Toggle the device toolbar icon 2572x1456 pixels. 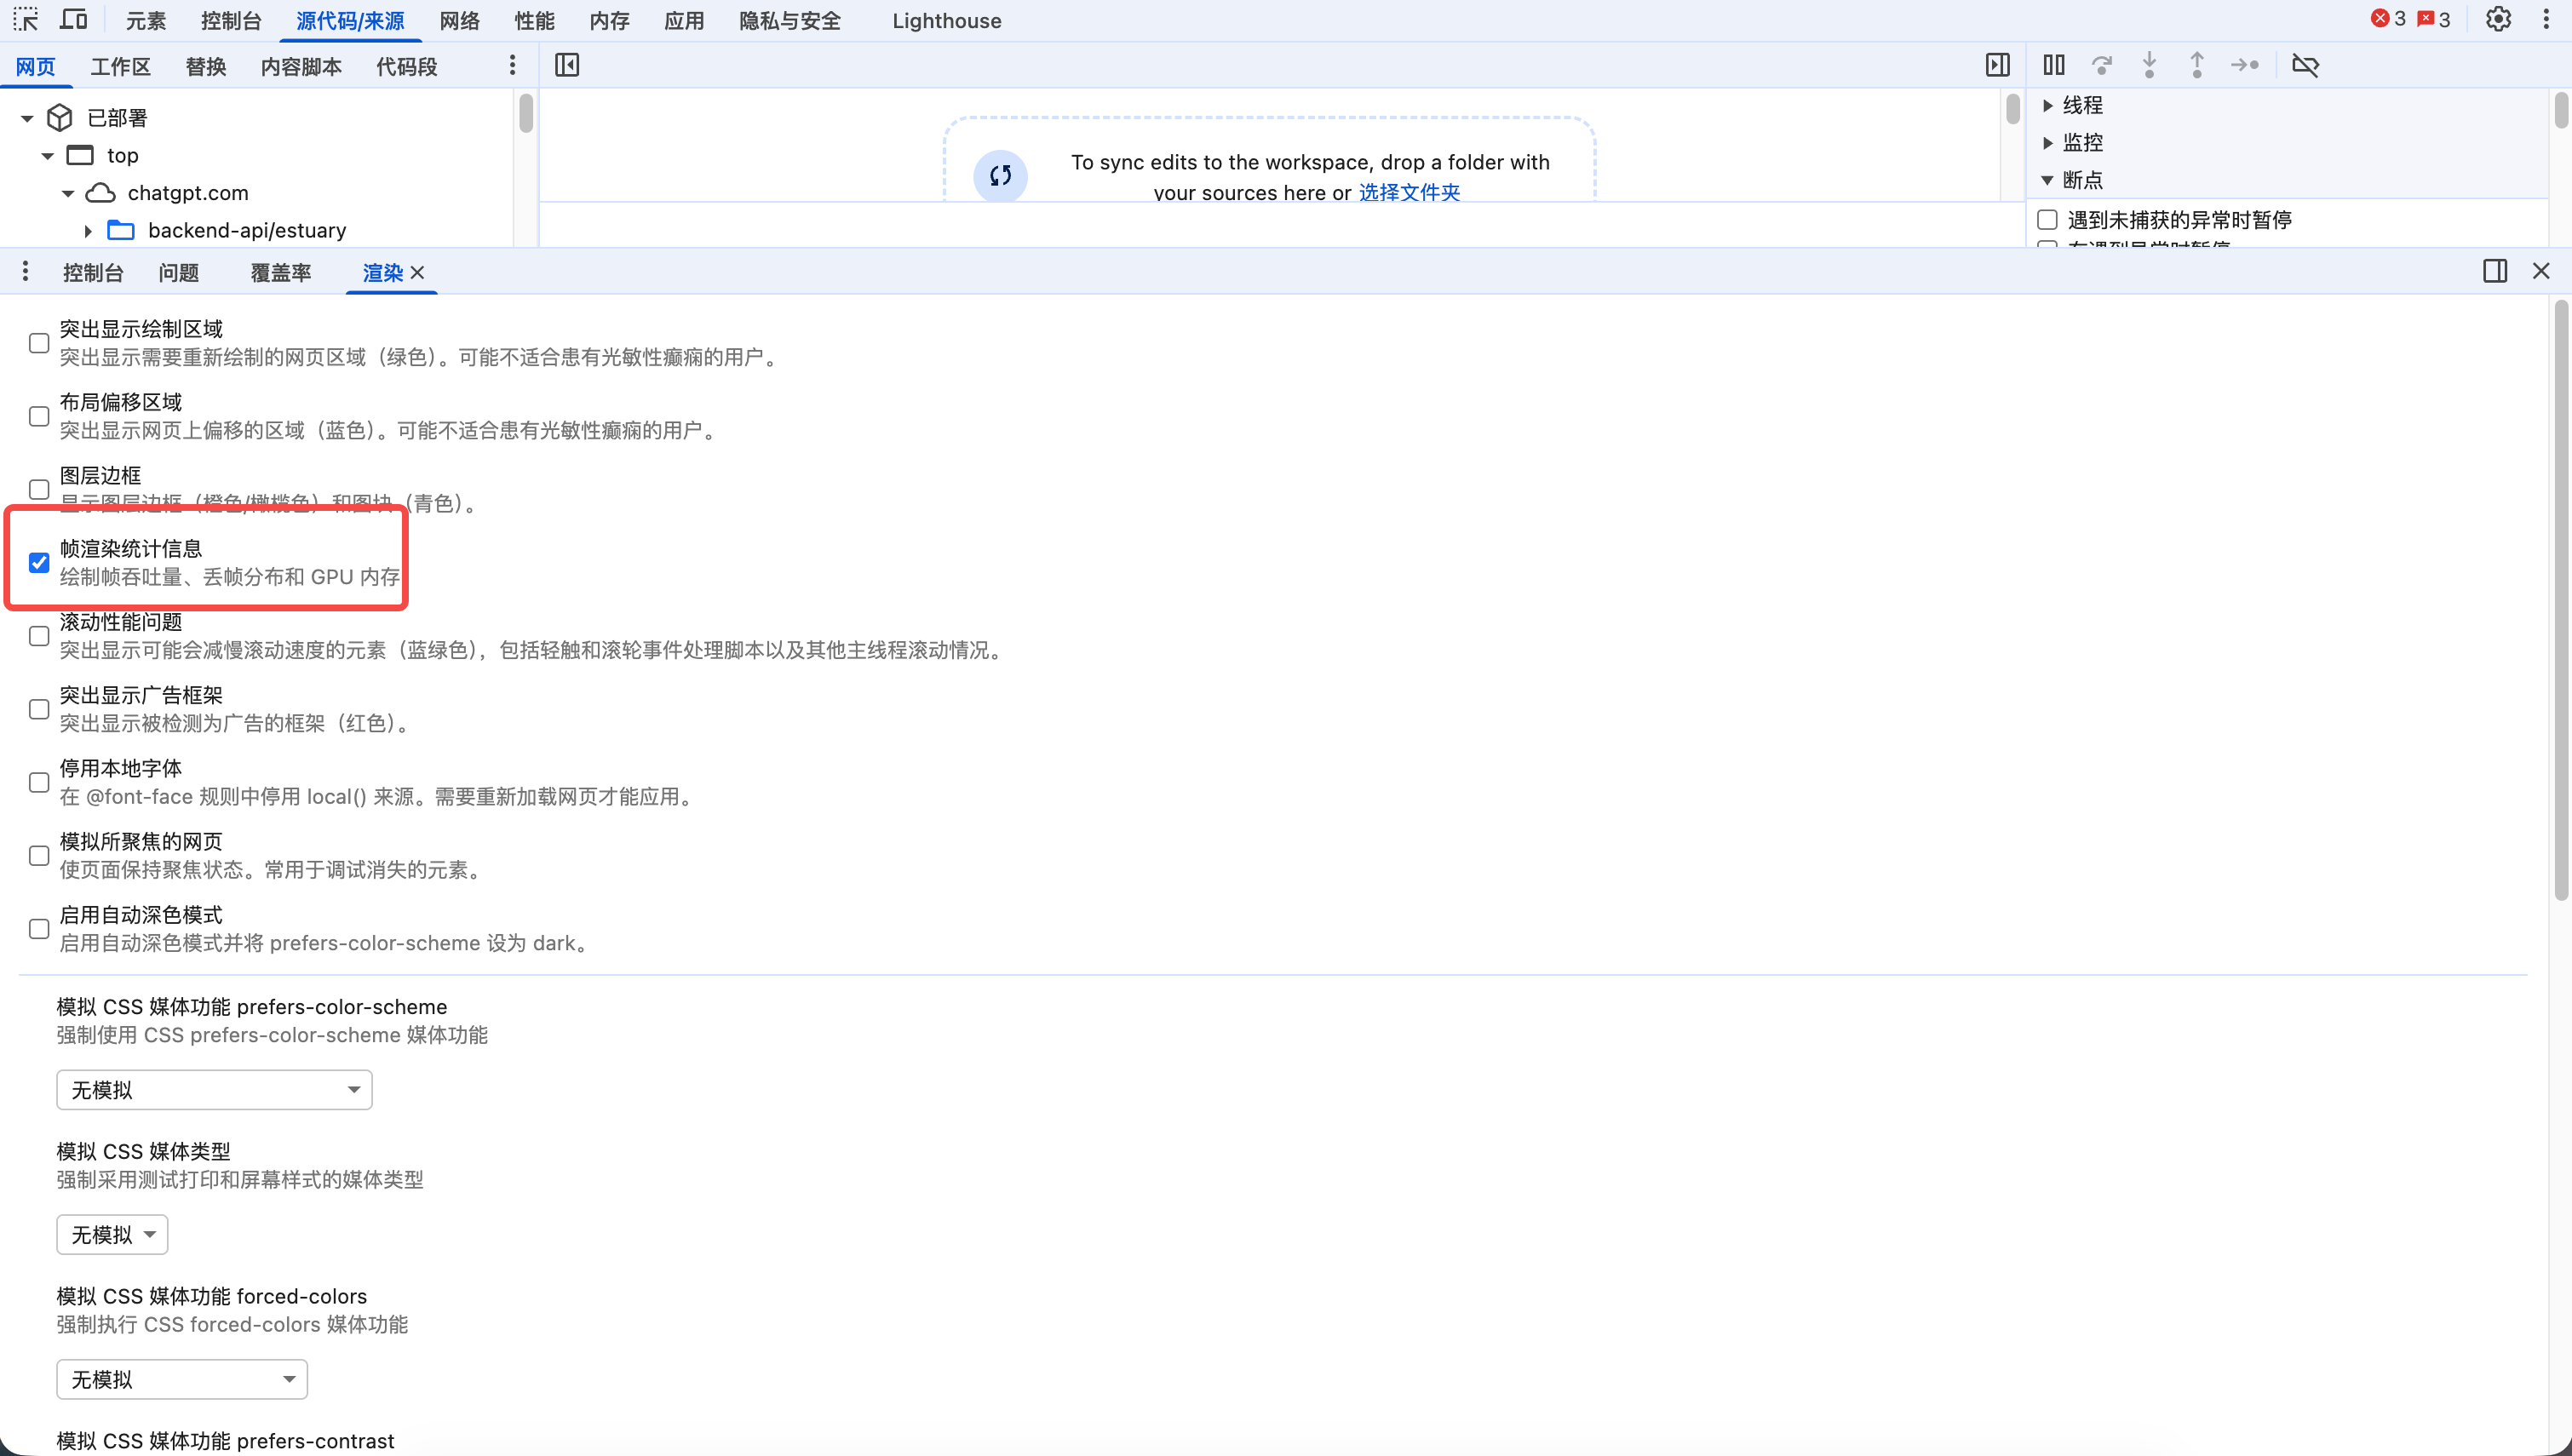click(x=74, y=19)
